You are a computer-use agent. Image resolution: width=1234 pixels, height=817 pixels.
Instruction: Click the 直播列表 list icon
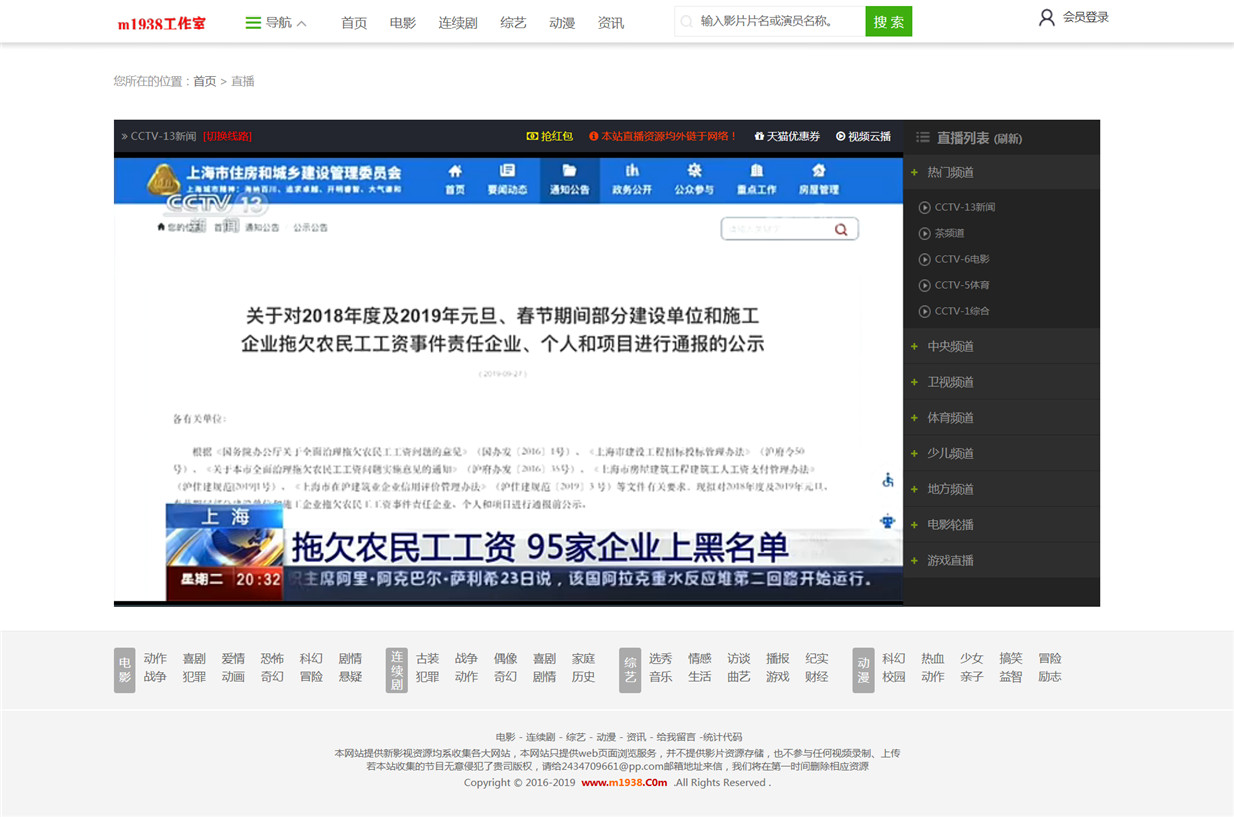(x=923, y=137)
